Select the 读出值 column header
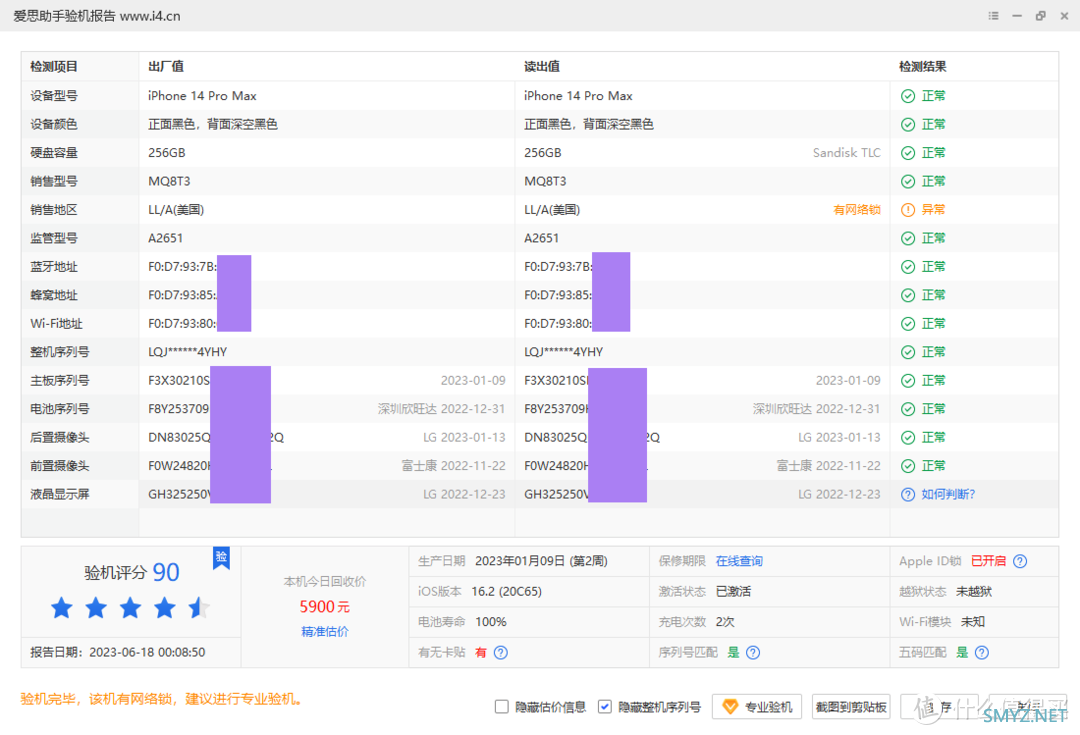This screenshot has height=735, width=1080. pyautogui.click(x=542, y=67)
